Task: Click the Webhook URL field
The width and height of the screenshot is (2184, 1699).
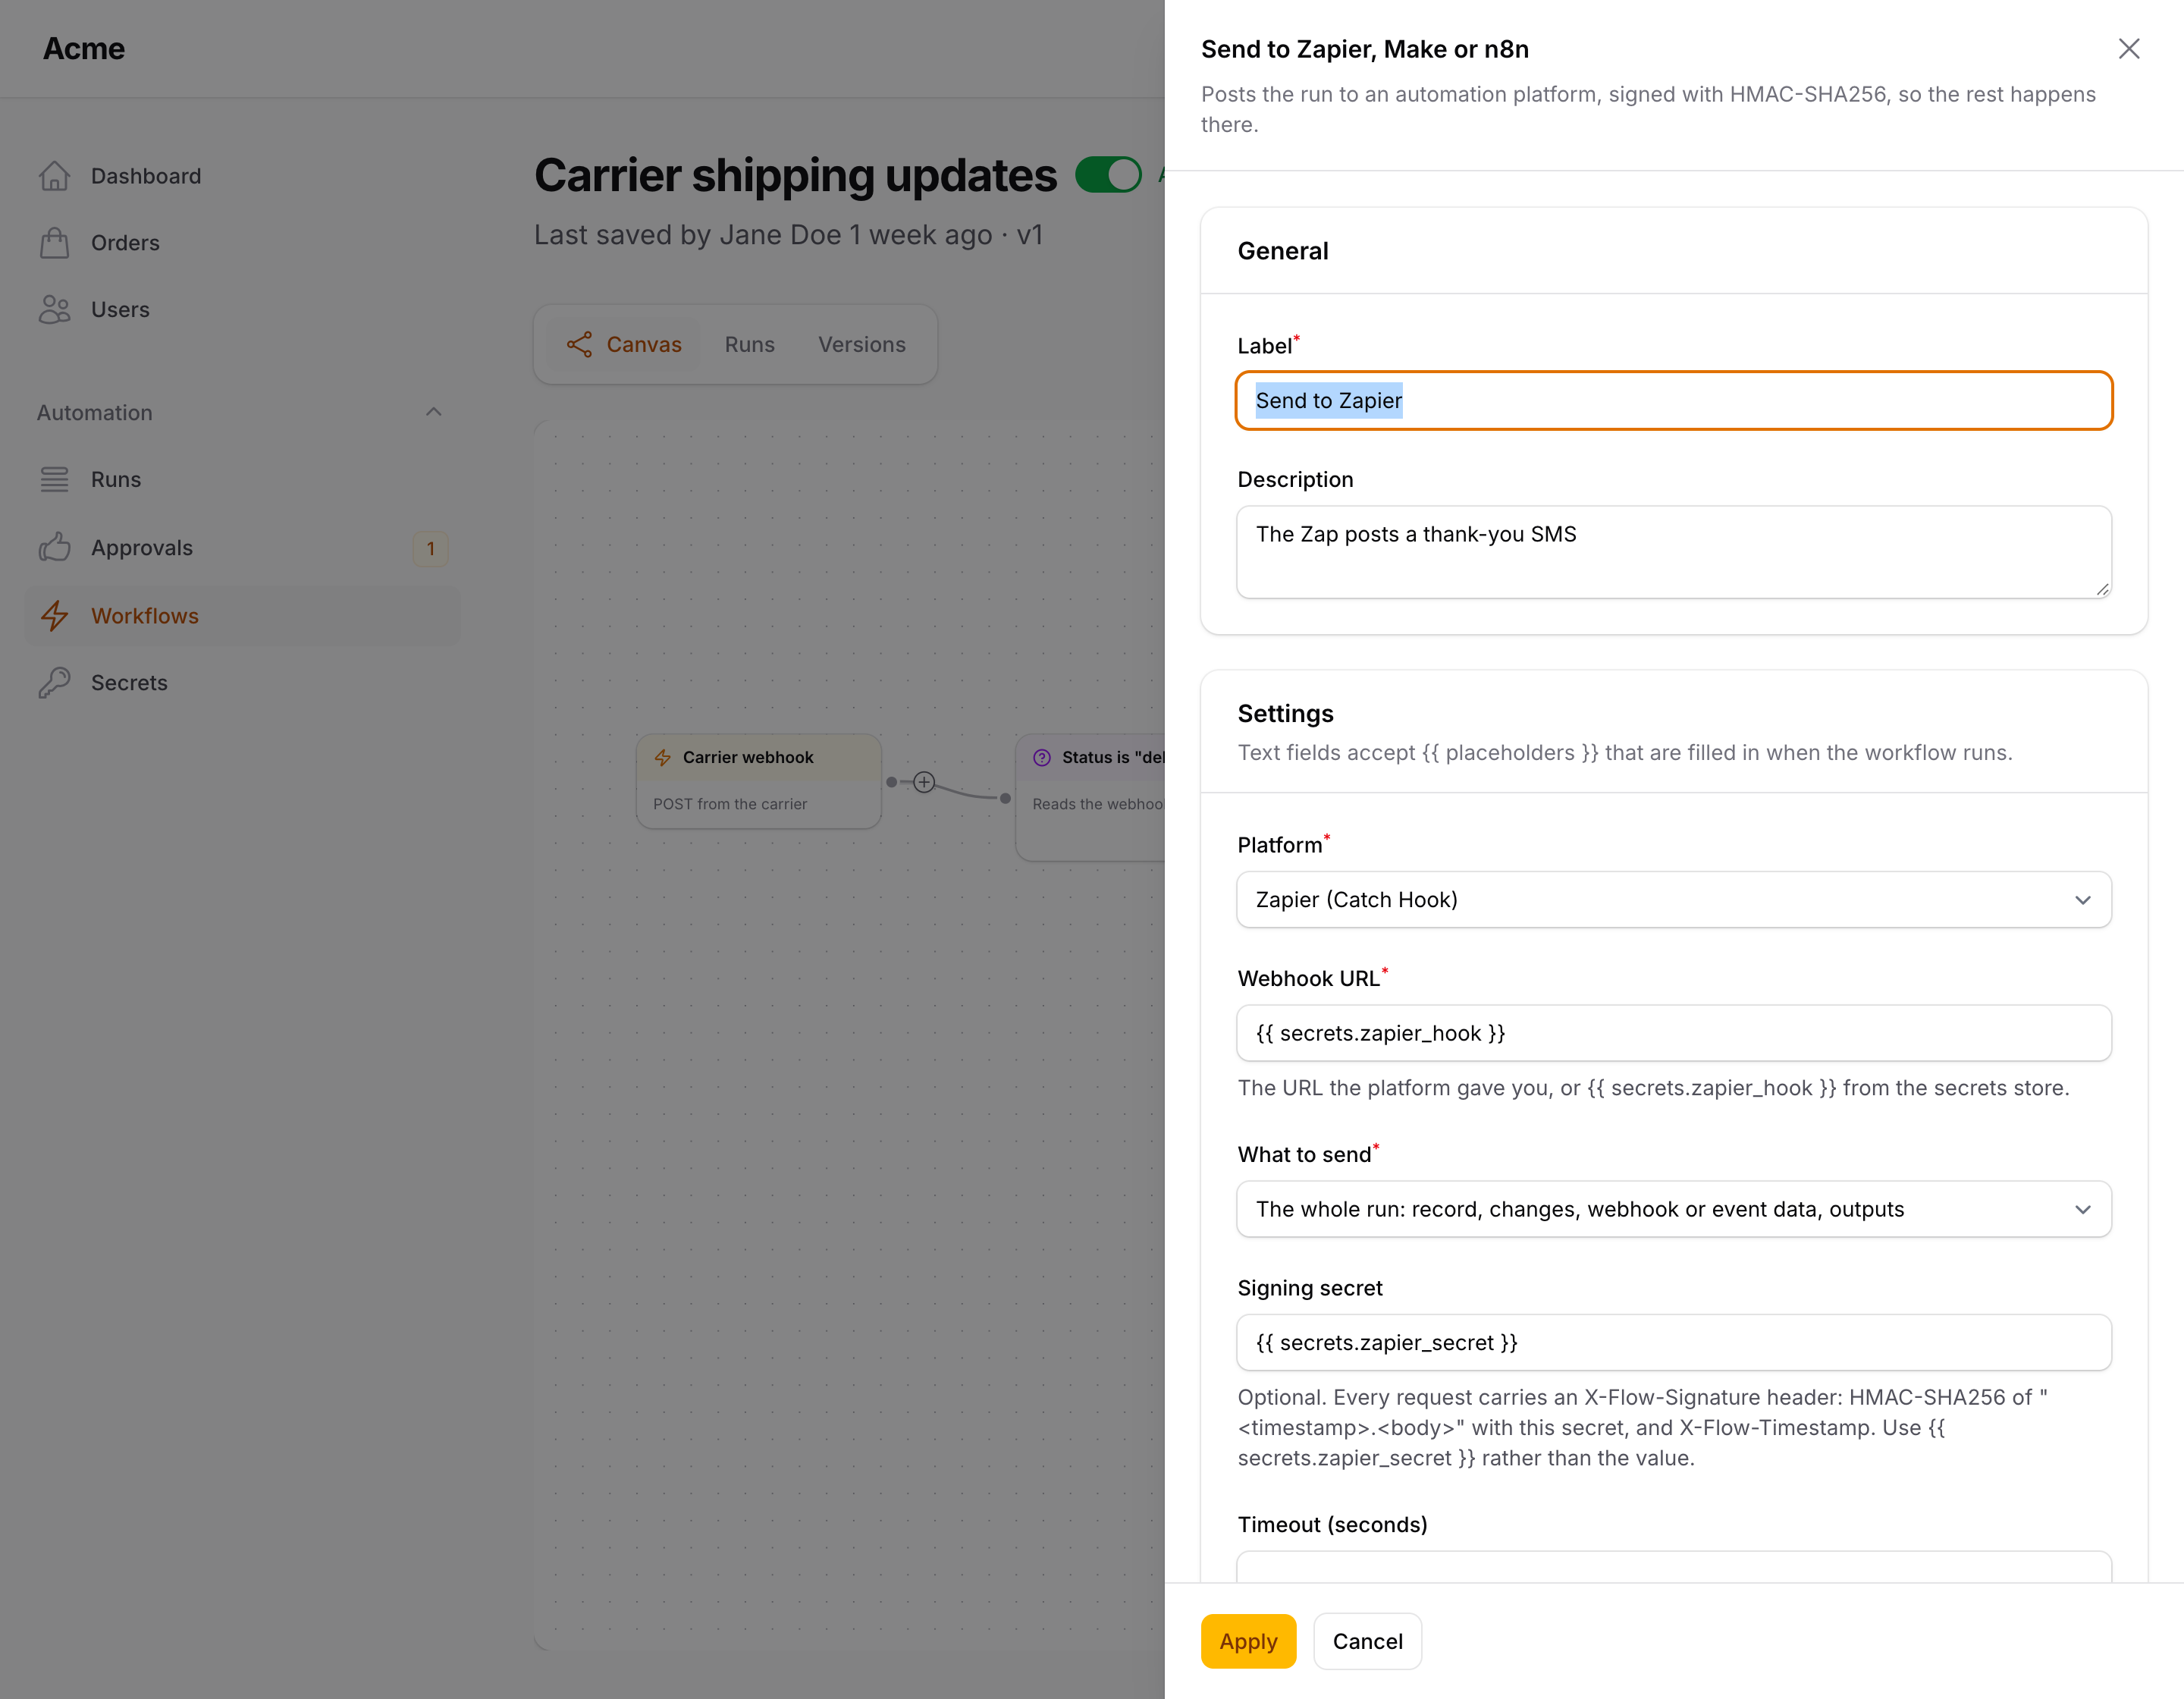Action: (x=1674, y=1034)
